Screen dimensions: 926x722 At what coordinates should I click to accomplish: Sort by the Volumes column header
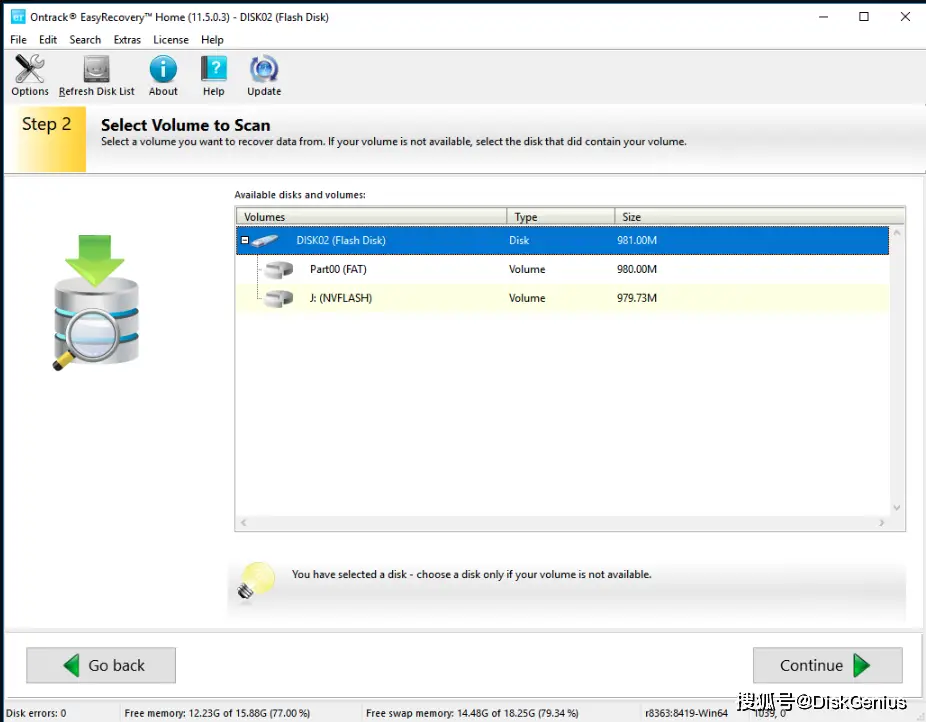[x=371, y=217]
